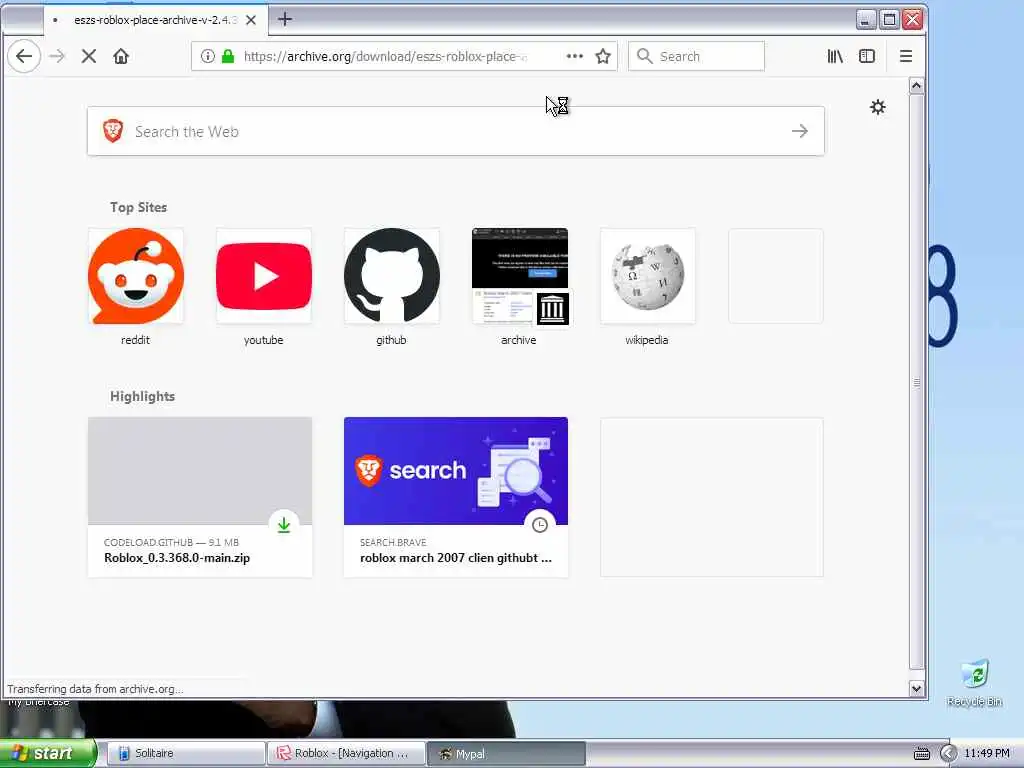
Task: Show site information via info icon
Action: coord(208,56)
